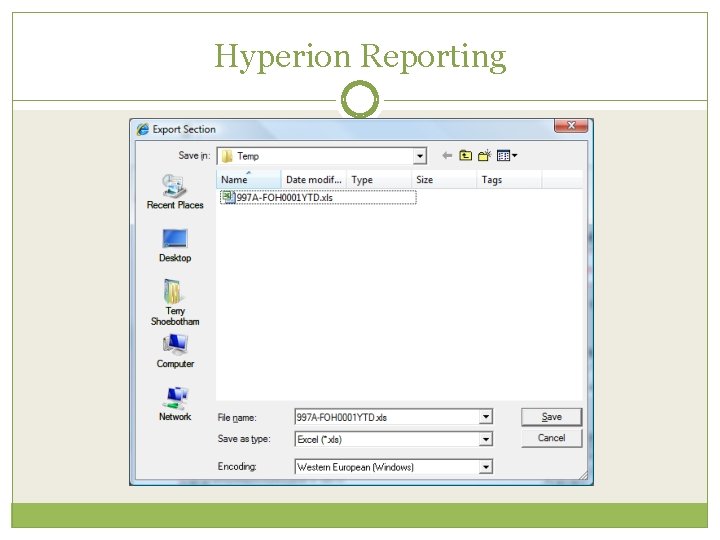Sort by Type column header
The width and height of the screenshot is (720, 540).
pos(379,180)
